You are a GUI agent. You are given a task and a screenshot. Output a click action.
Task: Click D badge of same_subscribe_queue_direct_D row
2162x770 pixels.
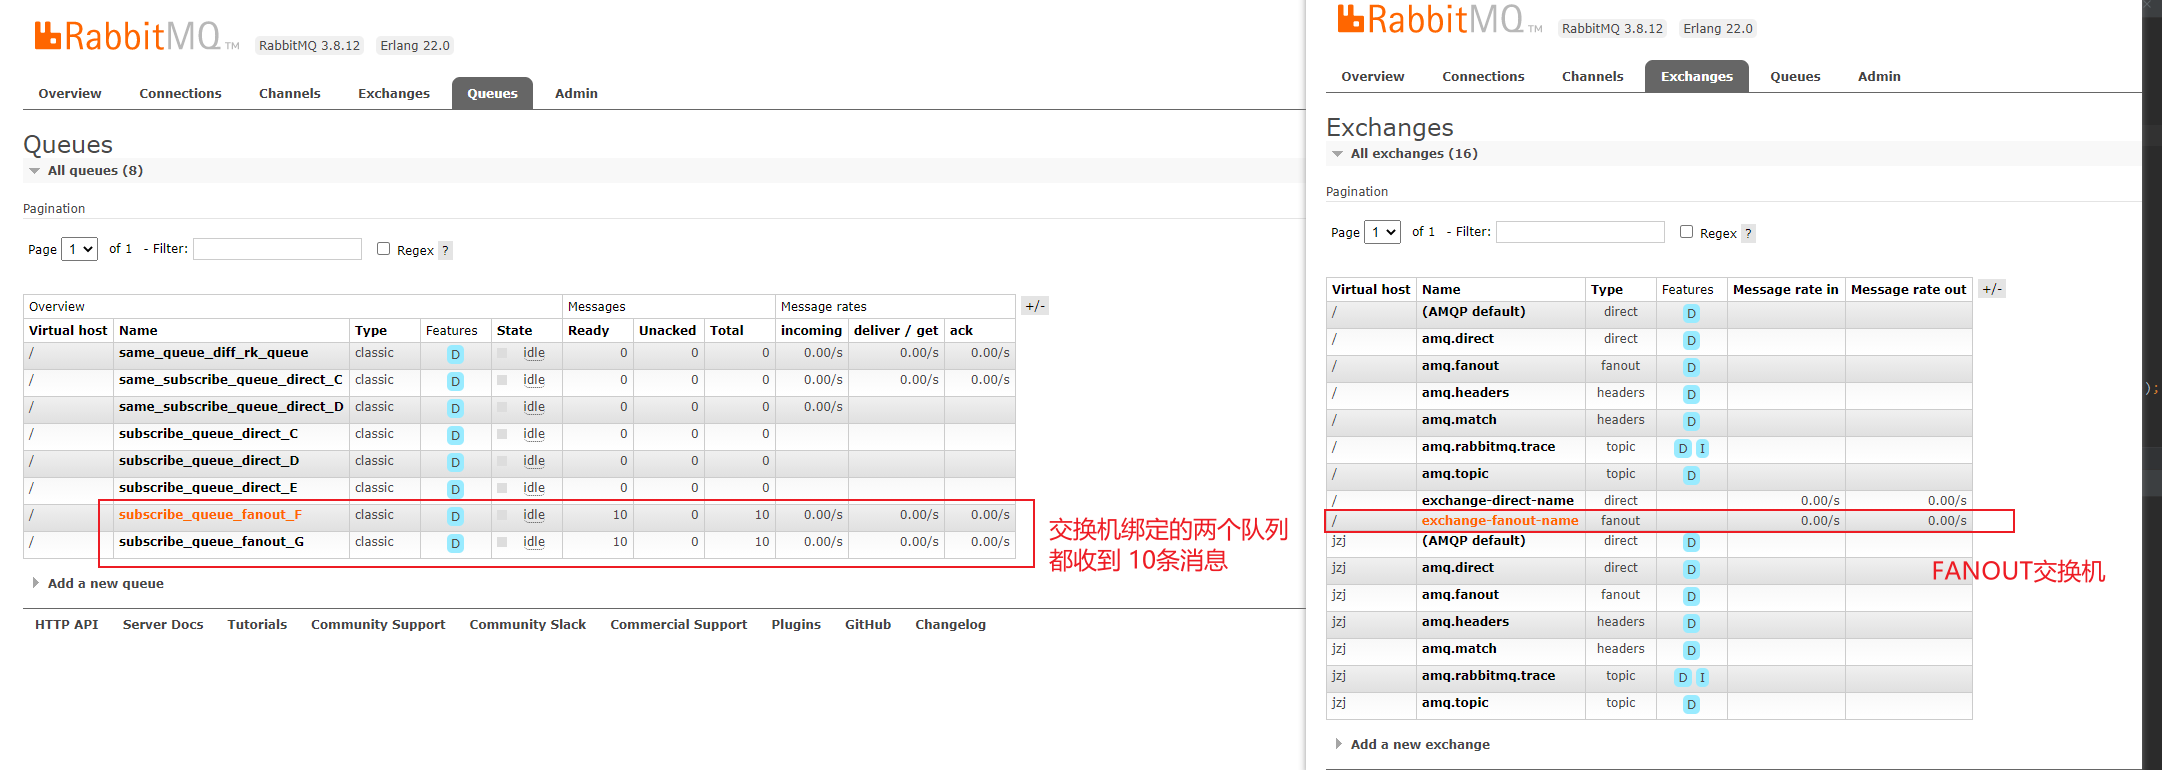[x=455, y=408]
